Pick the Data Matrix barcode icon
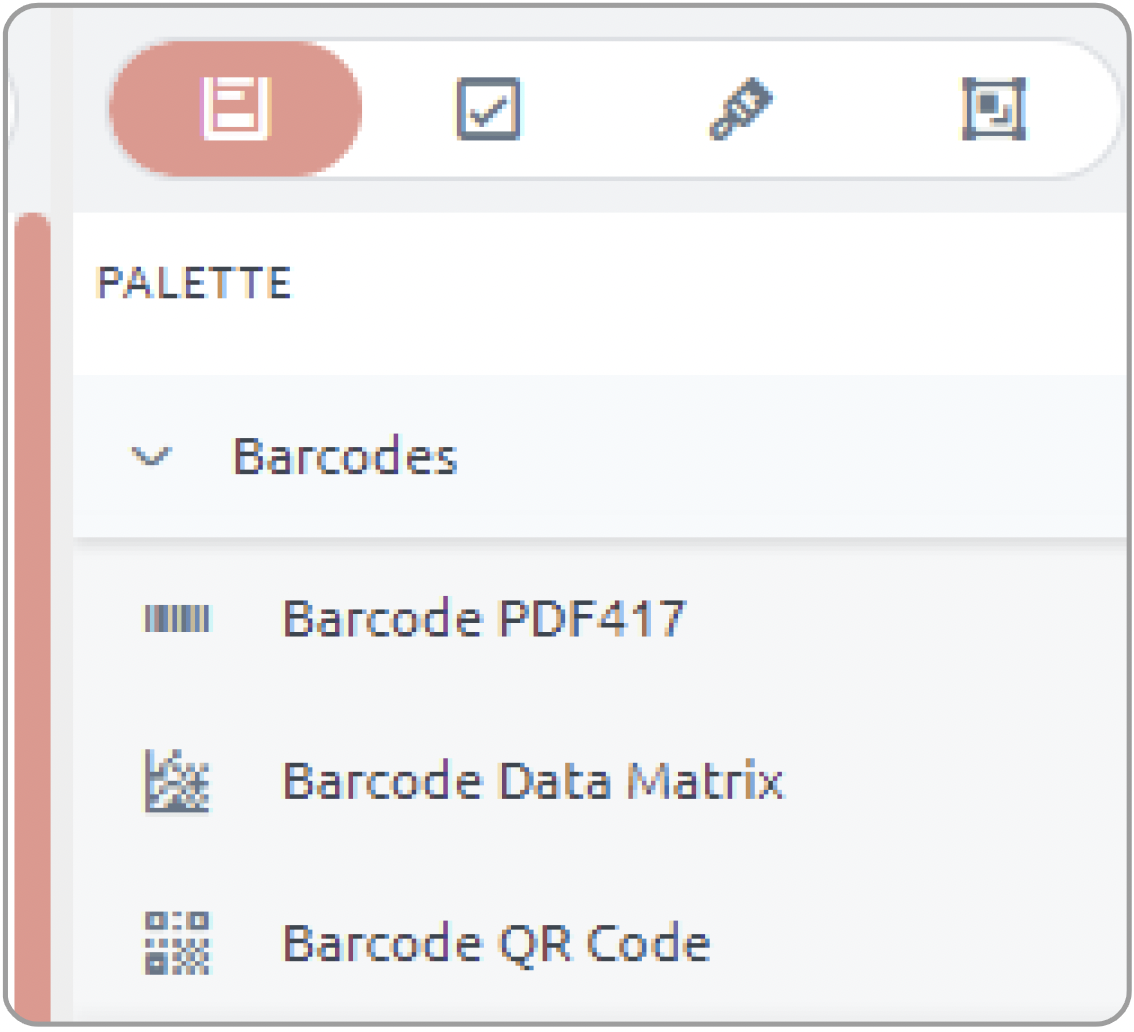This screenshot has height=1032, width=1134. coord(177,782)
